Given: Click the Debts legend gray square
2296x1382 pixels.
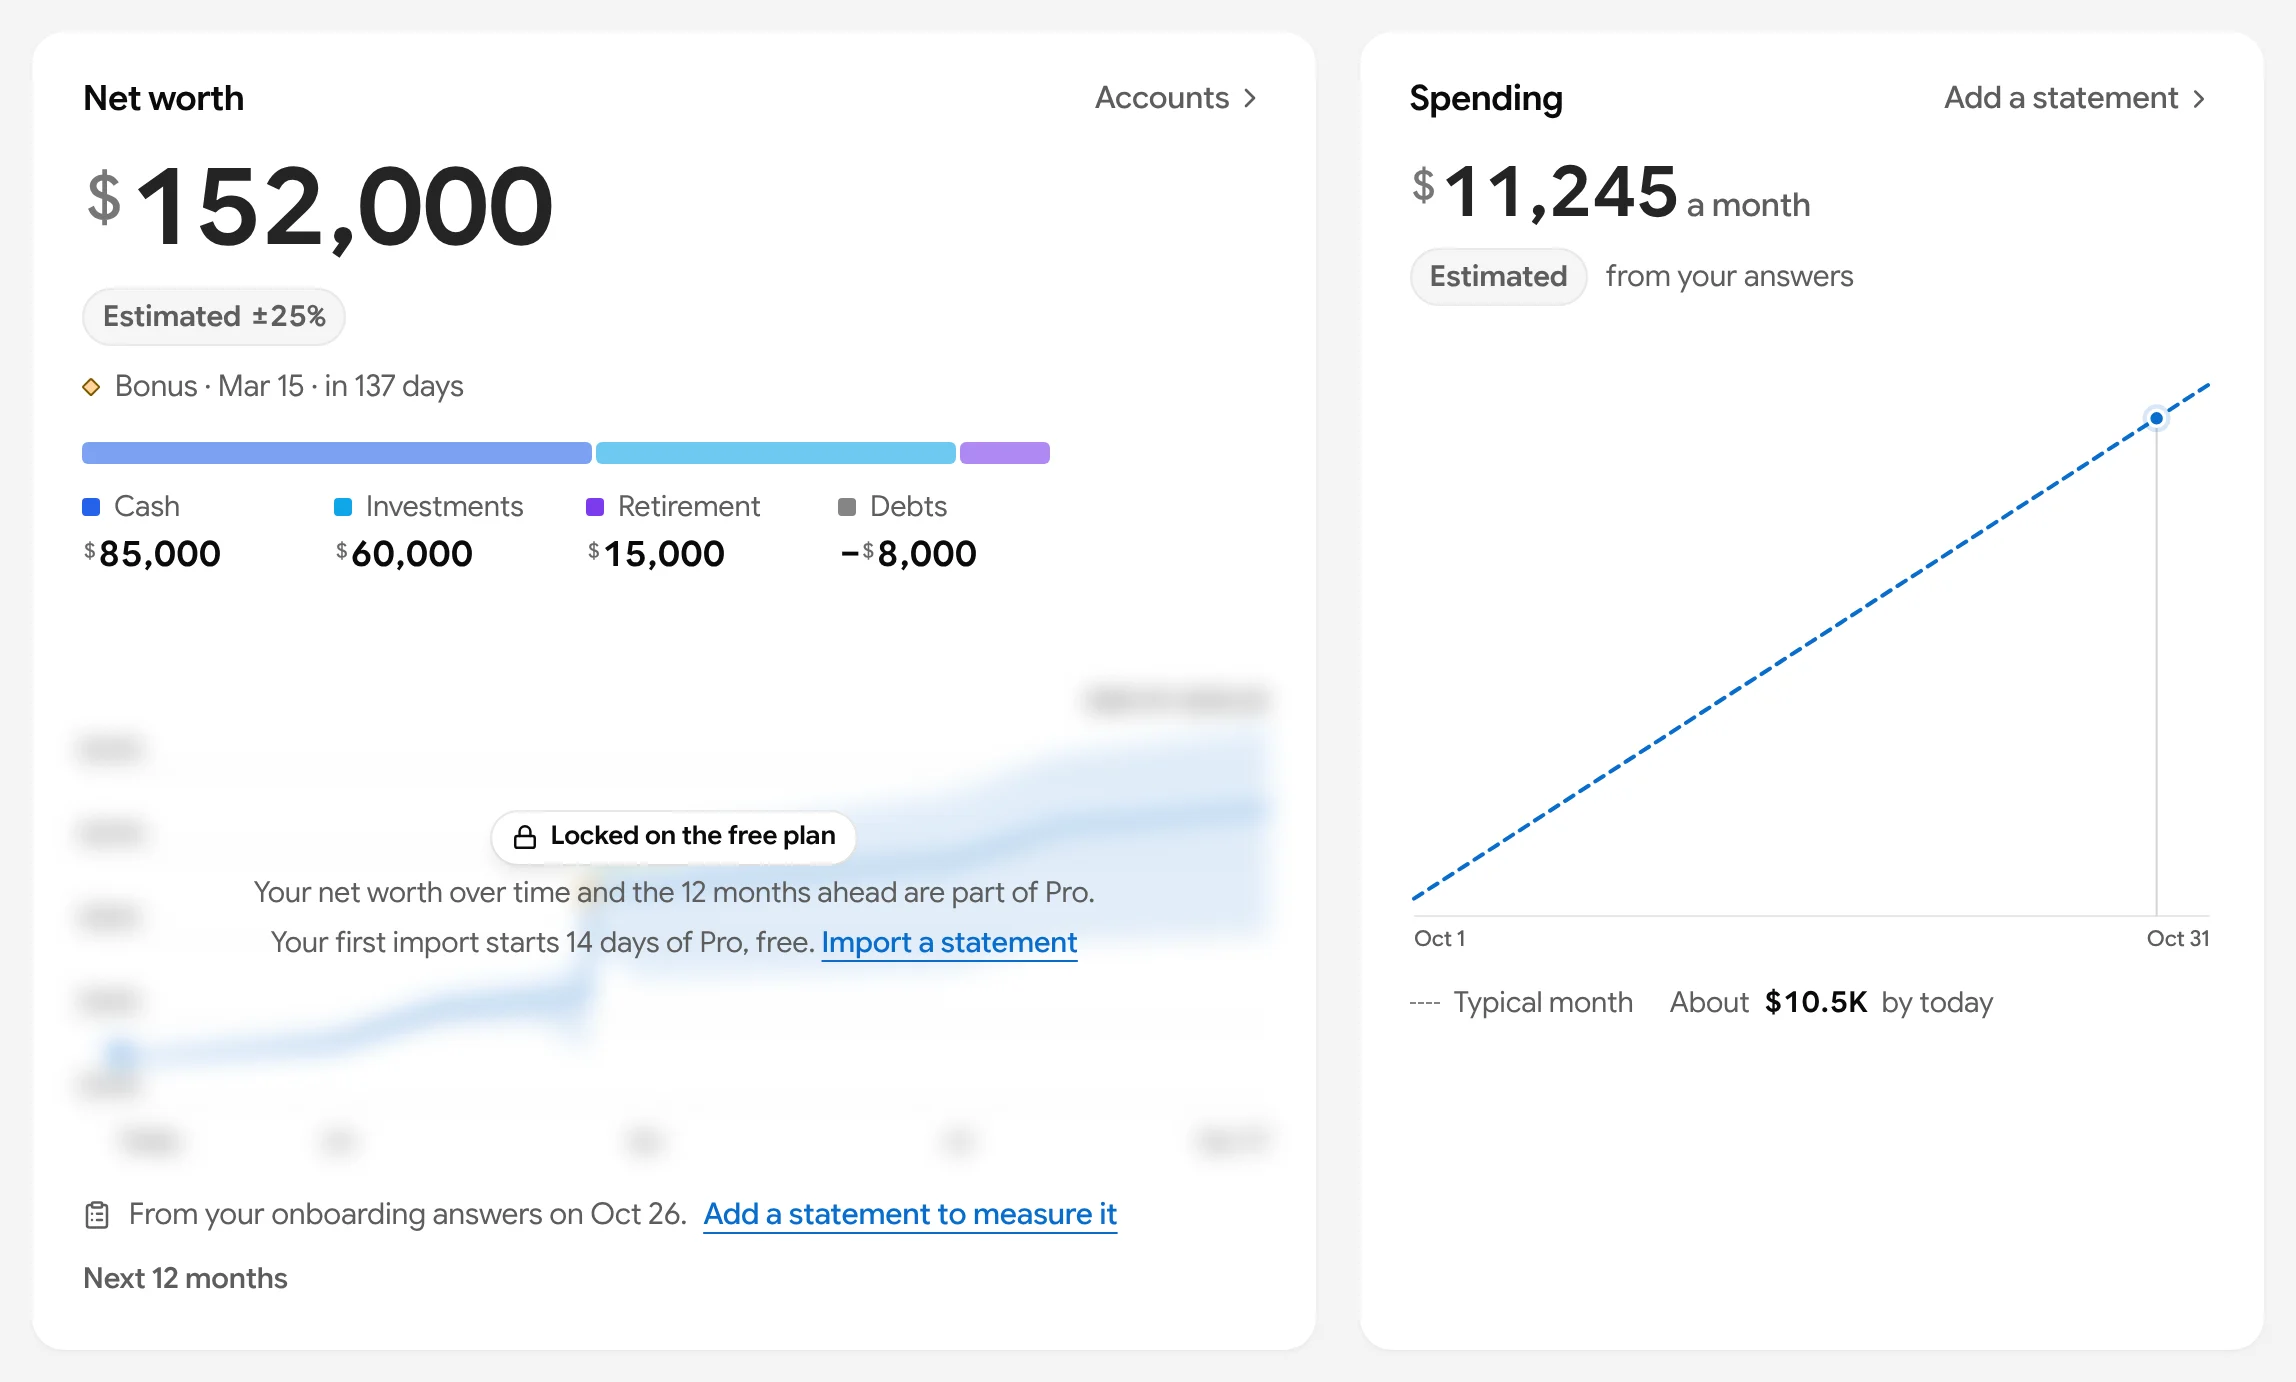Looking at the screenshot, I should click(x=847, y=507).
